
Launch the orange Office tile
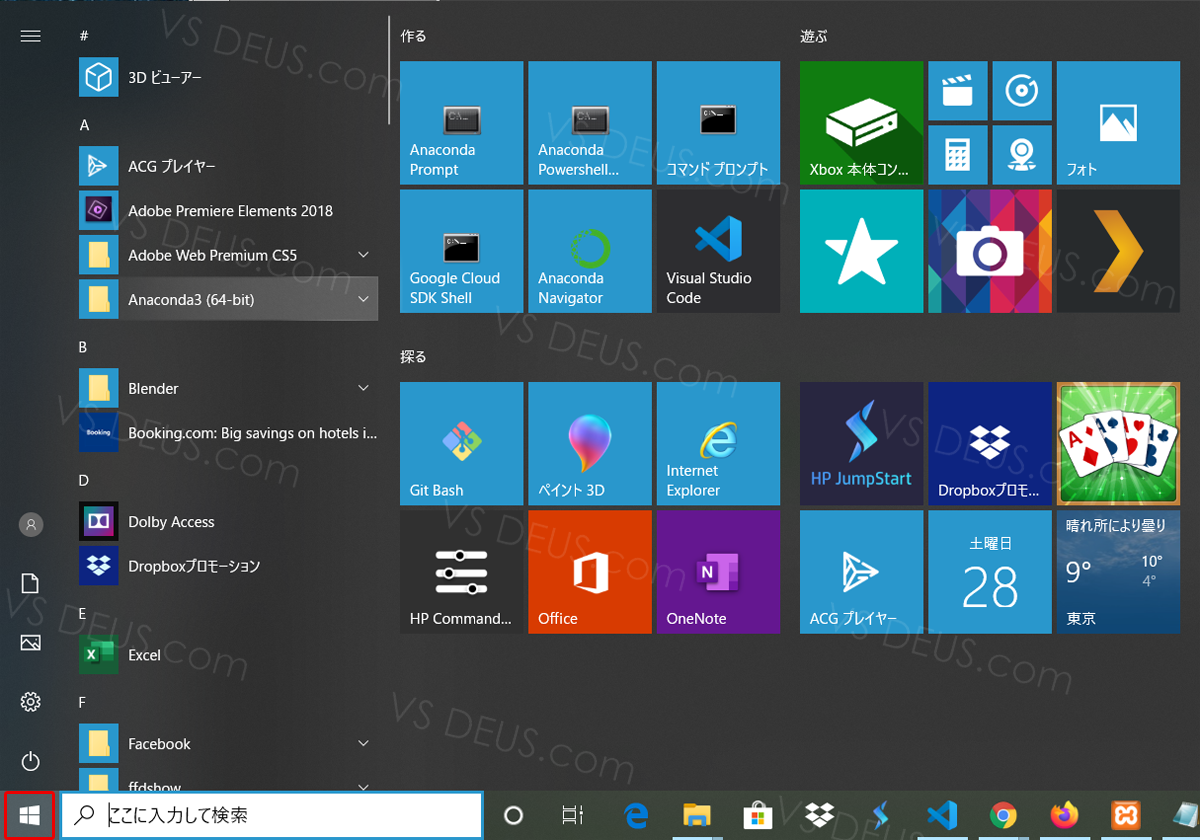tap(590, 572)
